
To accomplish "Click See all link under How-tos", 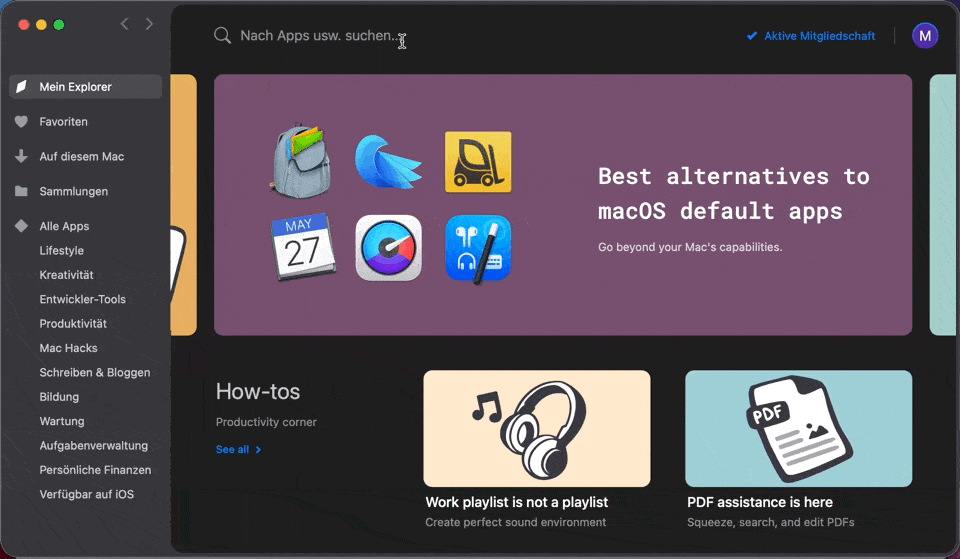I will point(233,449).
